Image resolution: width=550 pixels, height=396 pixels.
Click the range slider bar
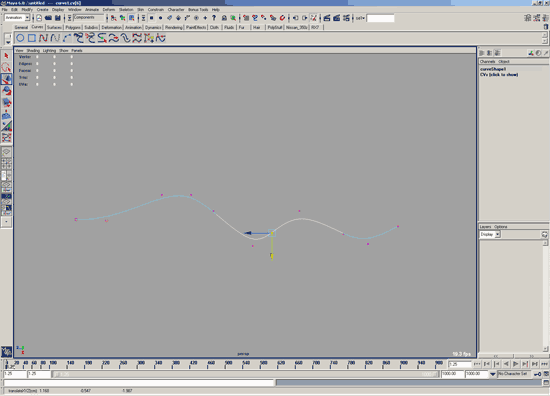[x=246, y=374]
